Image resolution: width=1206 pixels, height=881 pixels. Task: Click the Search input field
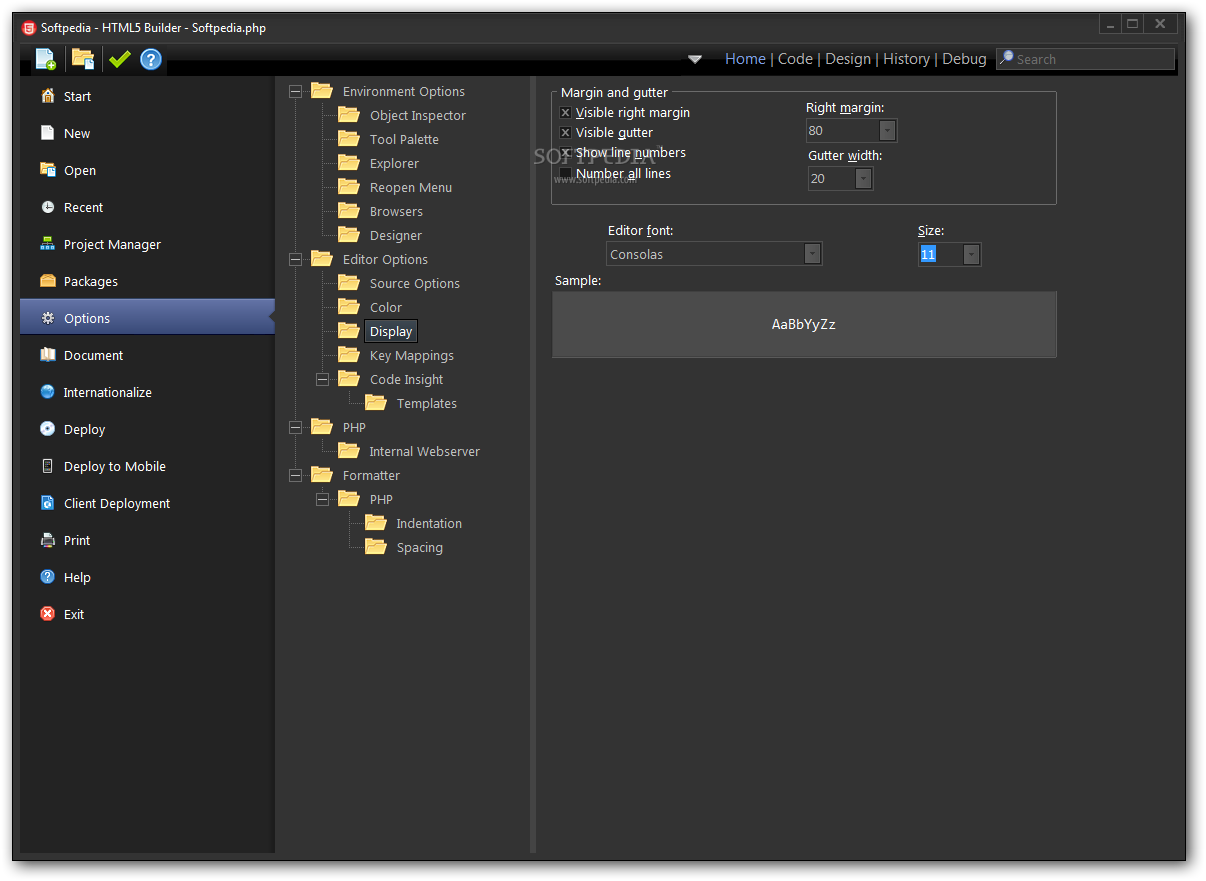1086,59
